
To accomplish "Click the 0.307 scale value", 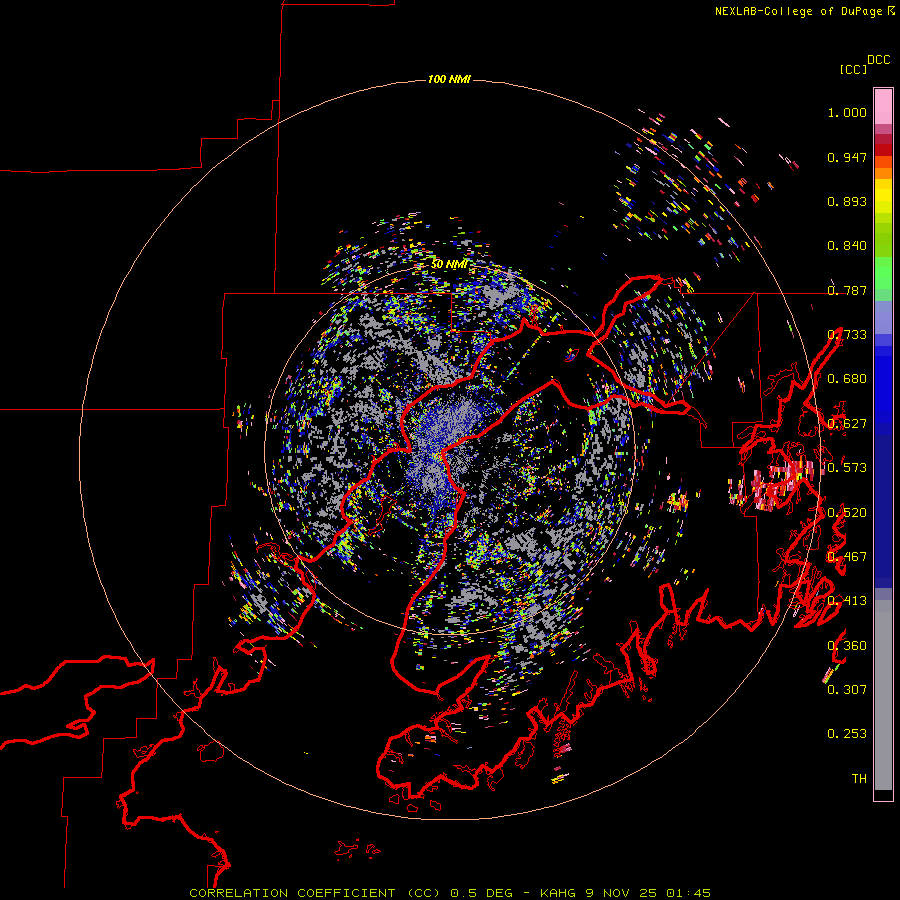I will (x=847, y=690).
